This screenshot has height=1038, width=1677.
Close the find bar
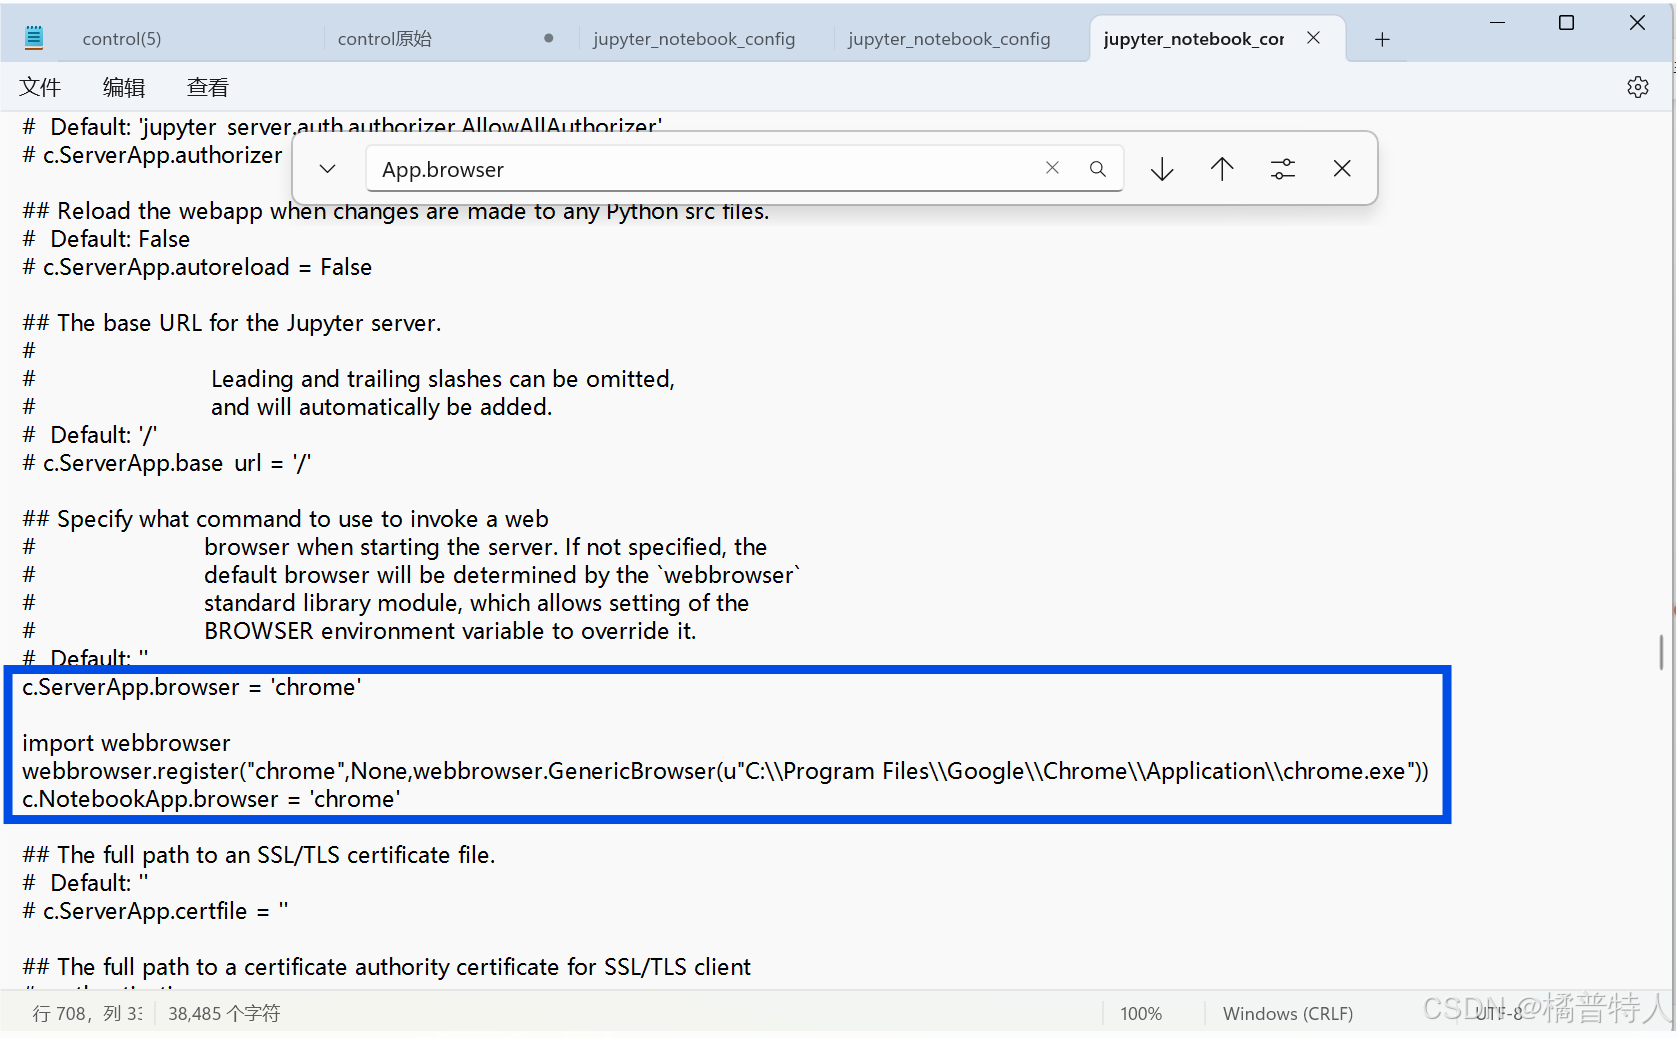coord(1342,169)
